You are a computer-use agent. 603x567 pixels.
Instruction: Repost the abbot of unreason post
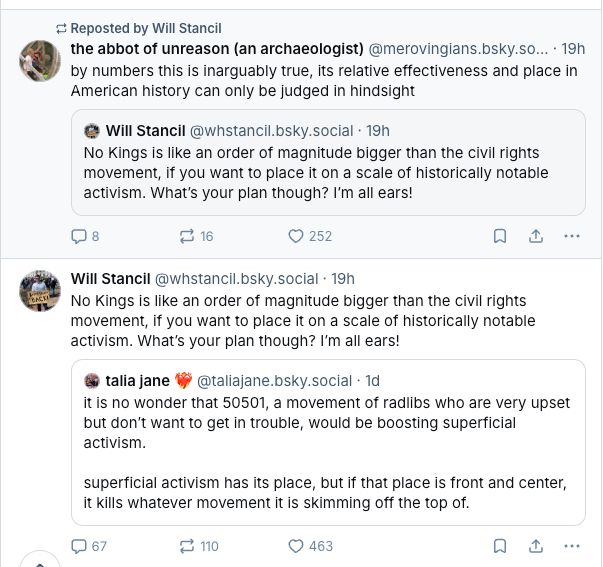click(x=187, y=236)
